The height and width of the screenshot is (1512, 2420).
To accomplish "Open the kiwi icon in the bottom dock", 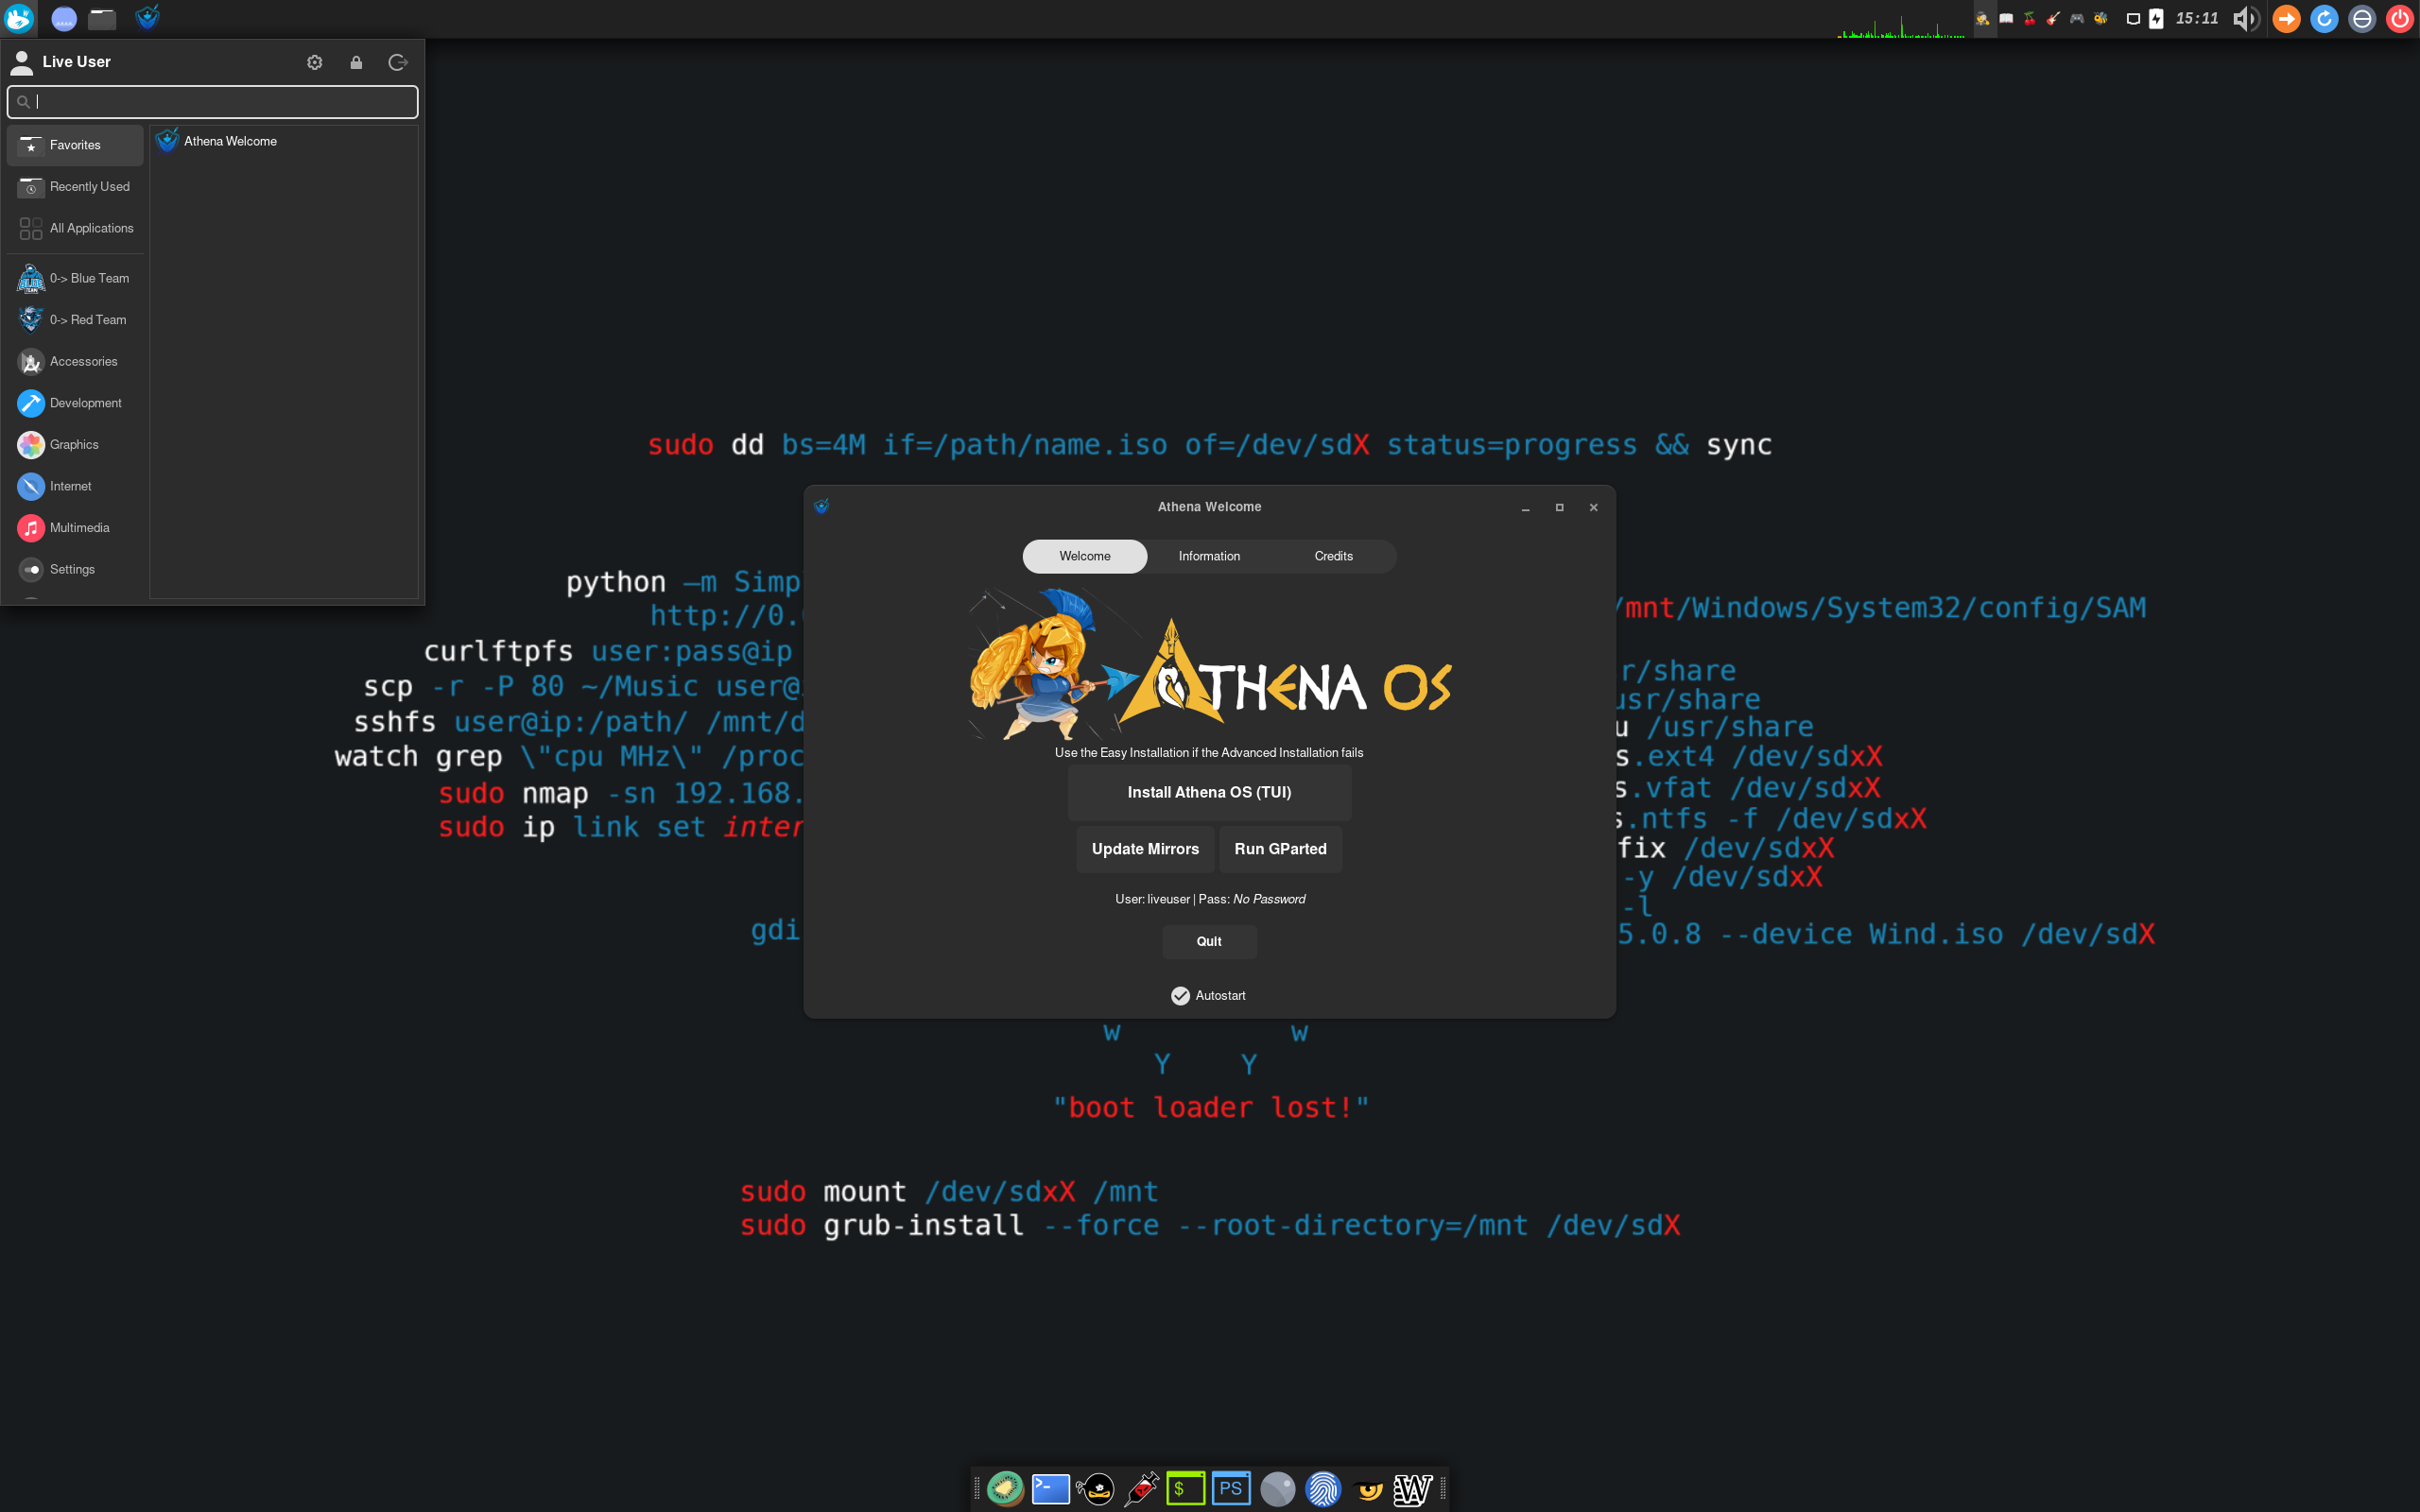I will (1005, 1488).
